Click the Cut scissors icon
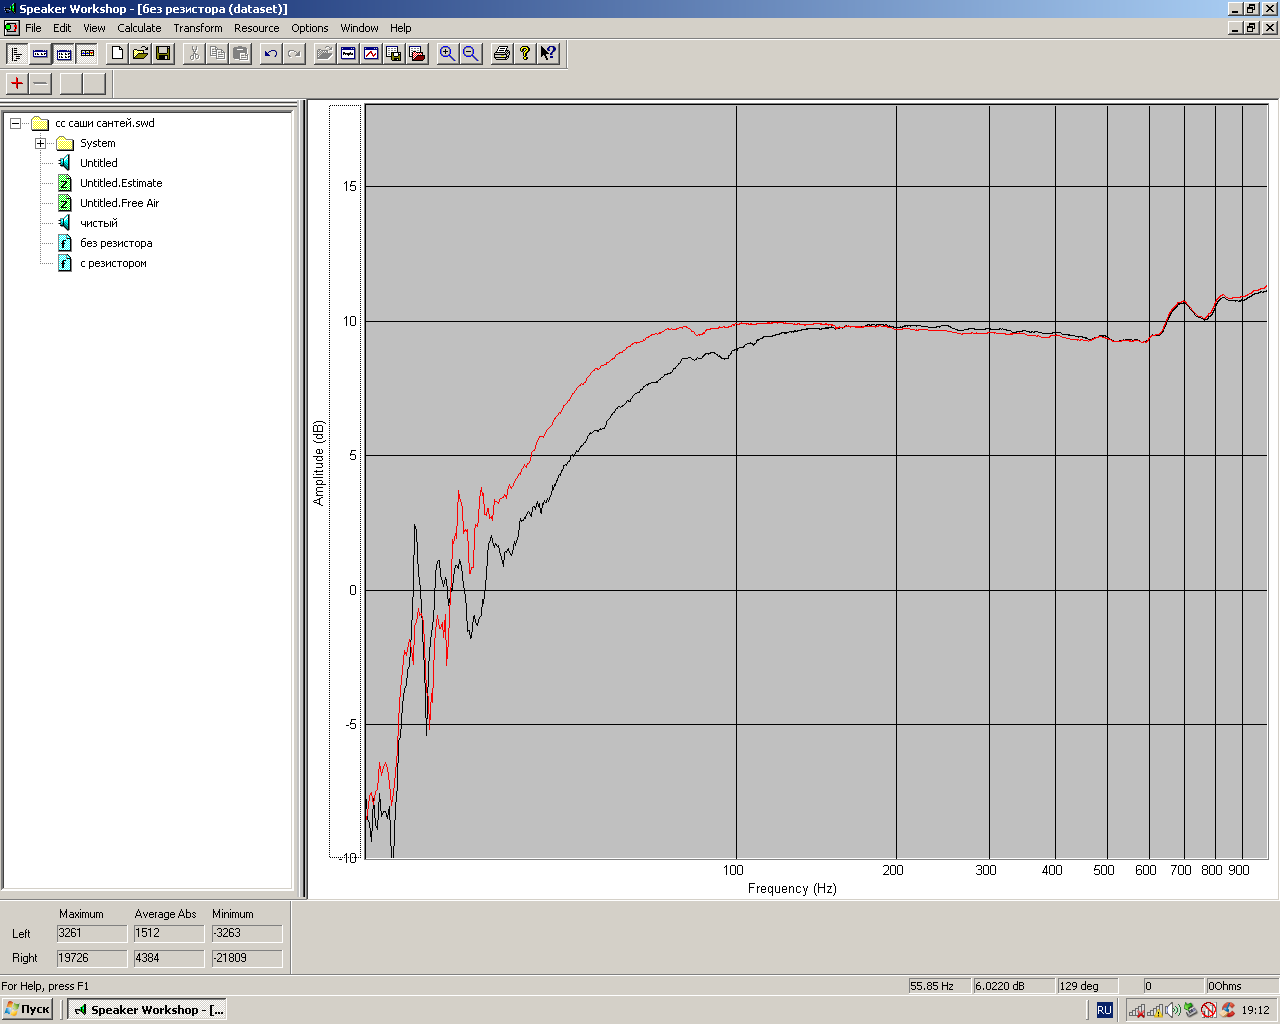Viewport: 1280px width, 1024px height. point(194,53)
